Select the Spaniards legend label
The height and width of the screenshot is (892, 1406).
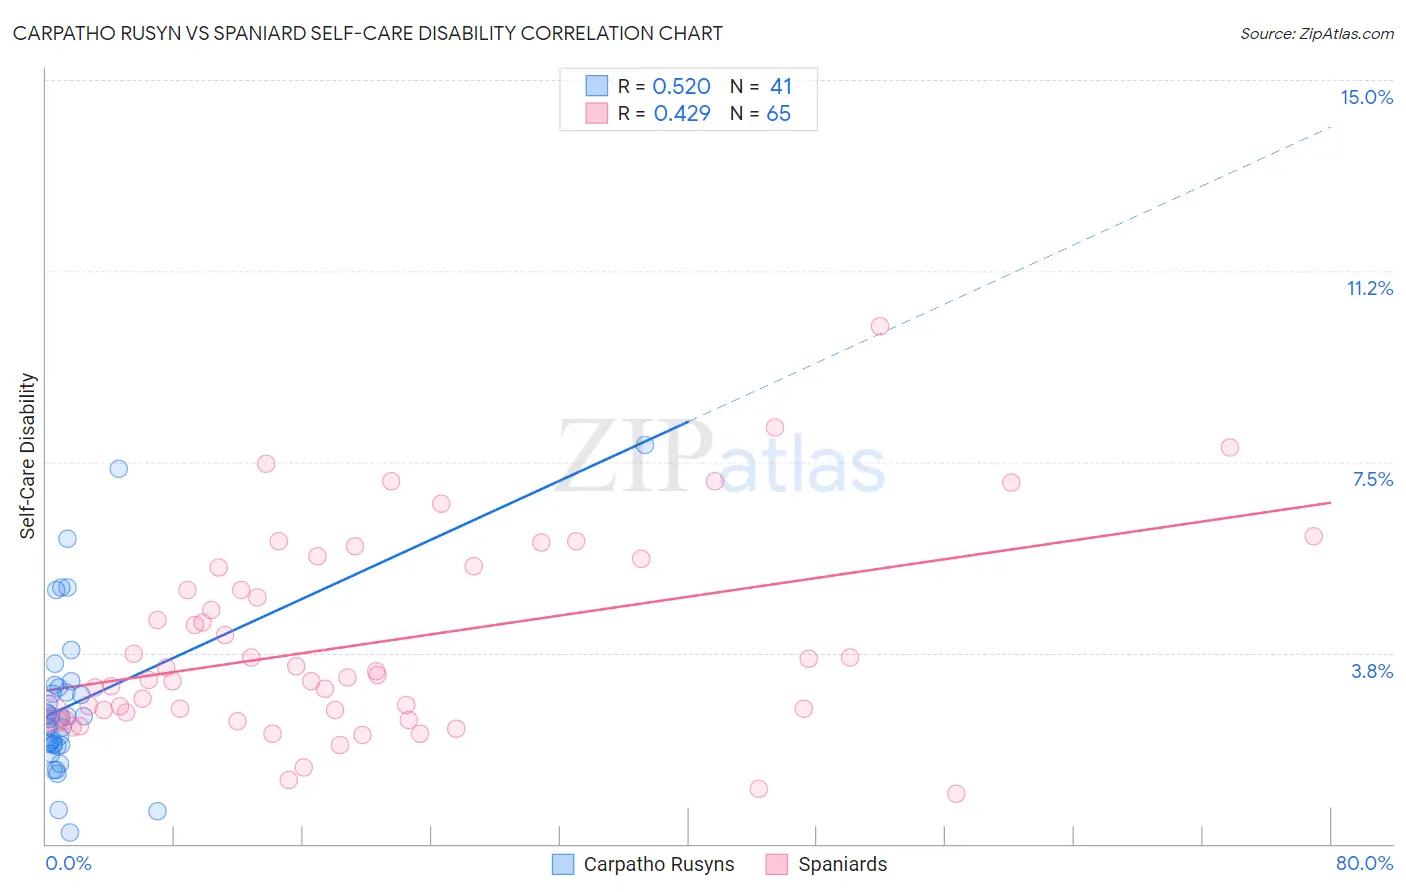point(843,864)
